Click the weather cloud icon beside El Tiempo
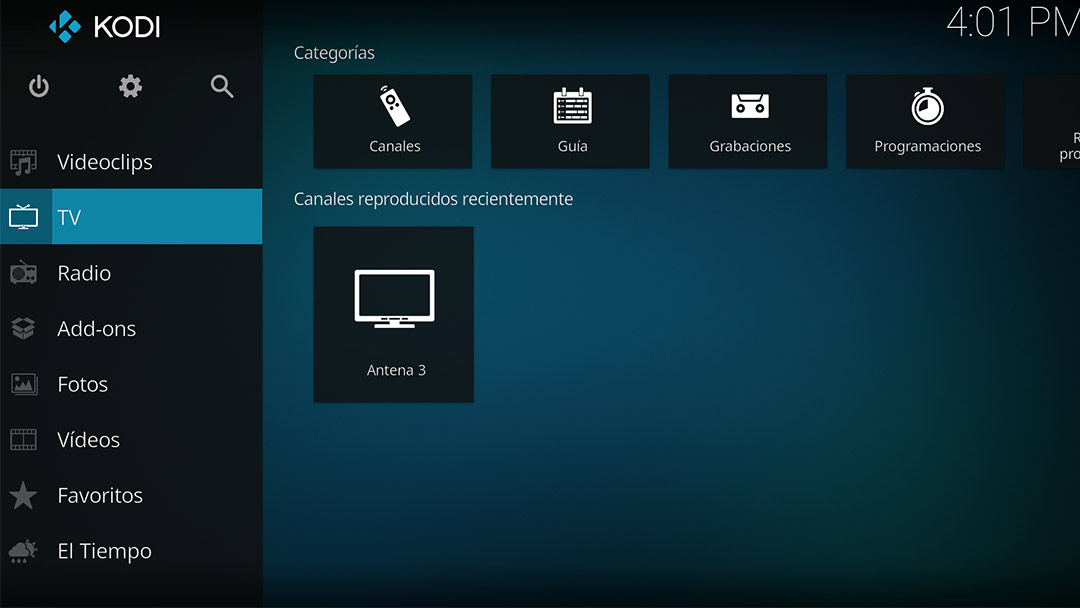The height and width of the screenshot is (608, 1080). [23, 551]
